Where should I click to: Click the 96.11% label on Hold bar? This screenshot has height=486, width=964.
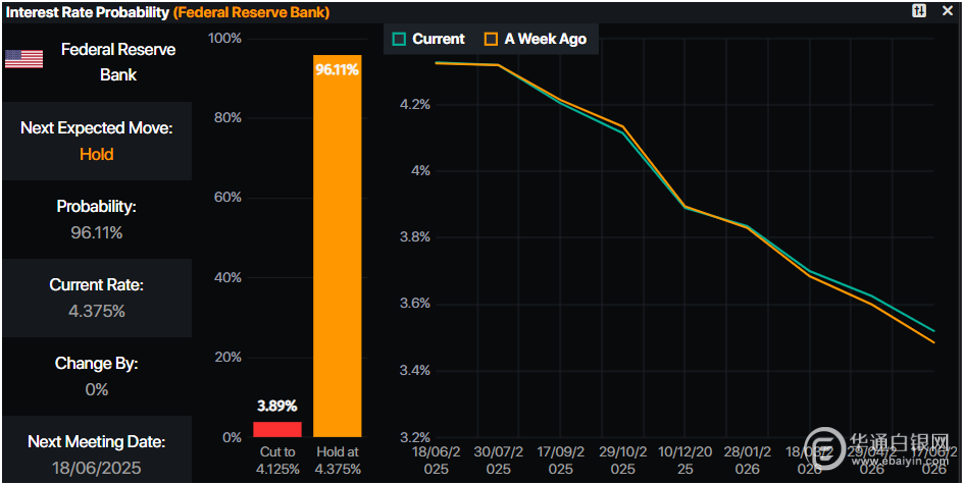coord(337,70)
